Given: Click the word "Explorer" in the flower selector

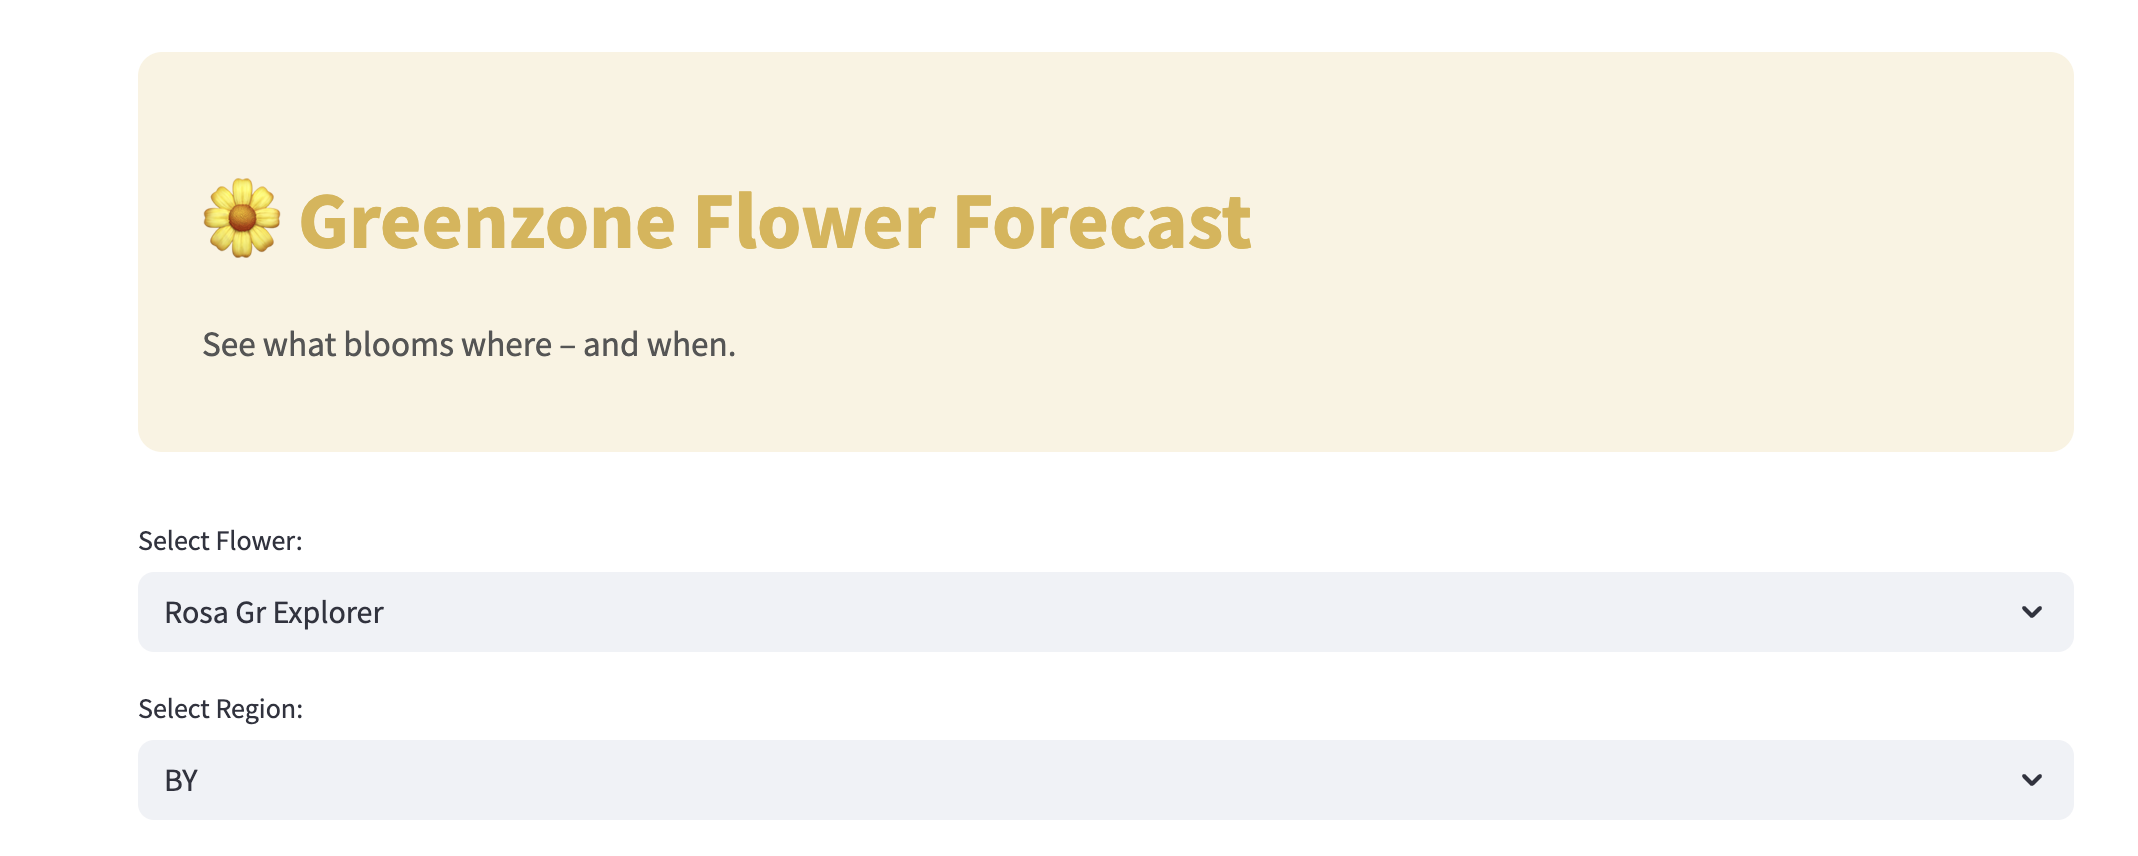Looking at the screenshot, I should pyautogui.click(x=328, y=613).
